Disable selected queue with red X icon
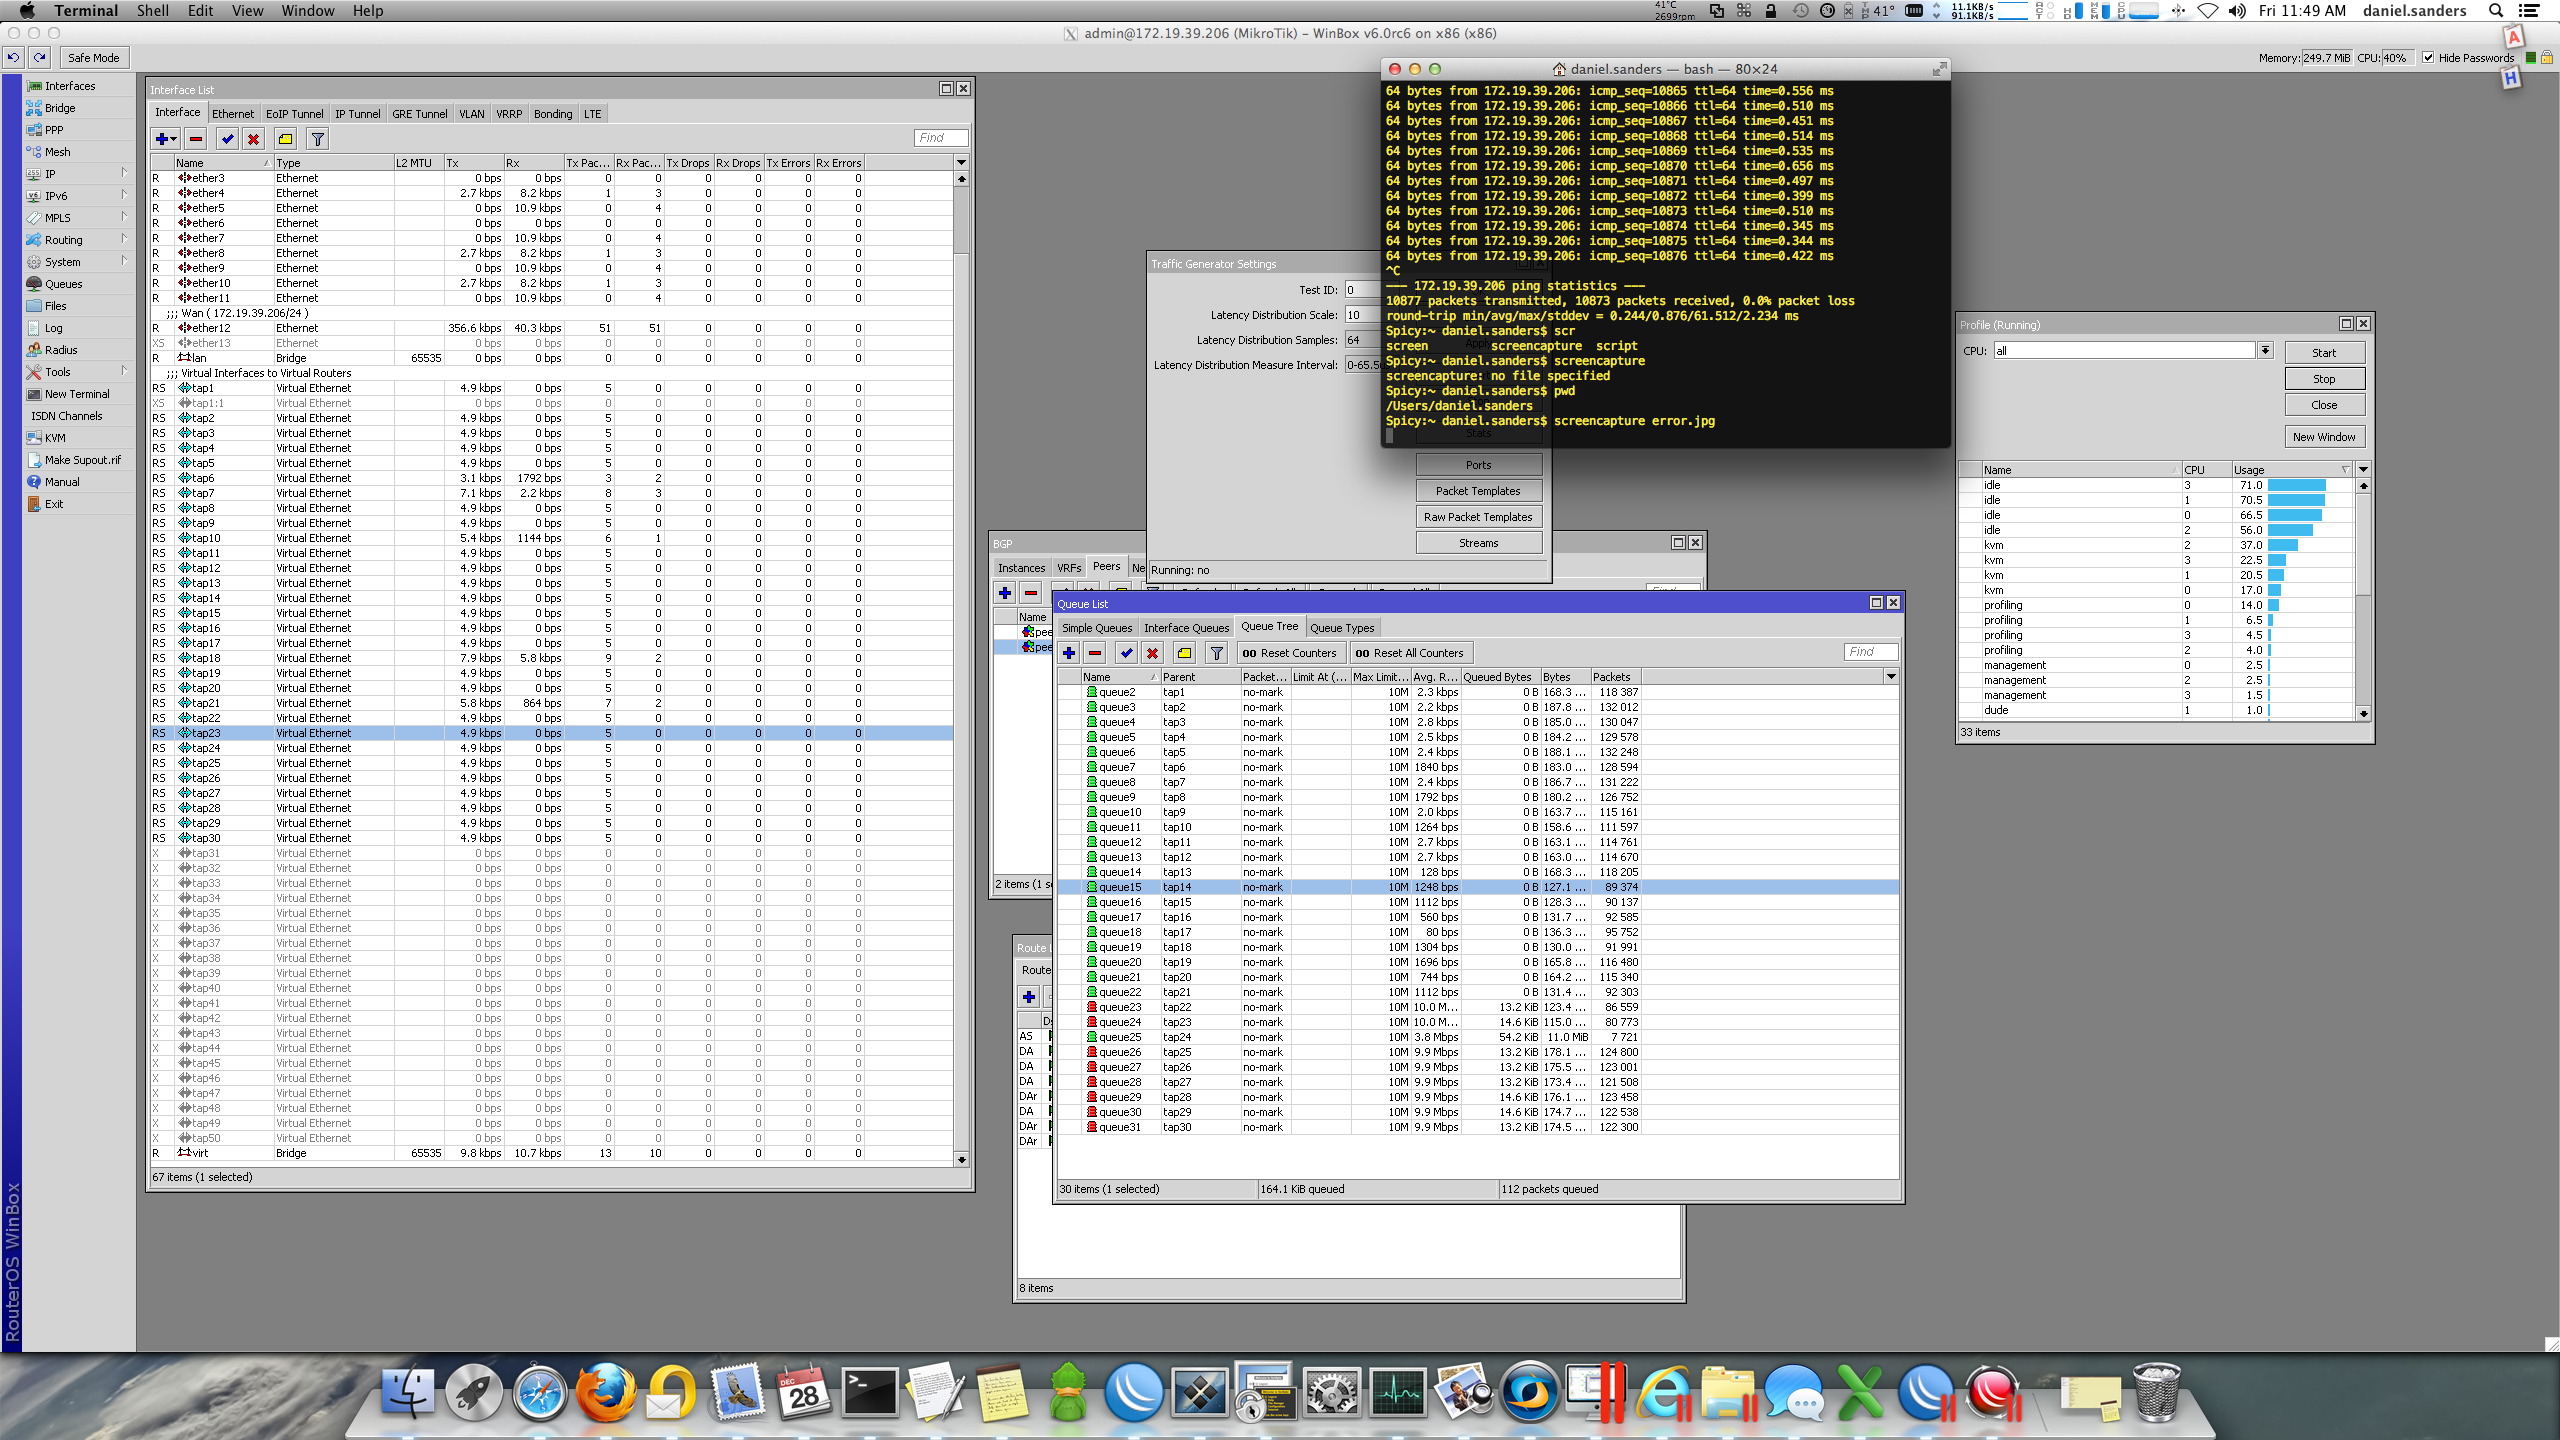 coord(1152,653)
